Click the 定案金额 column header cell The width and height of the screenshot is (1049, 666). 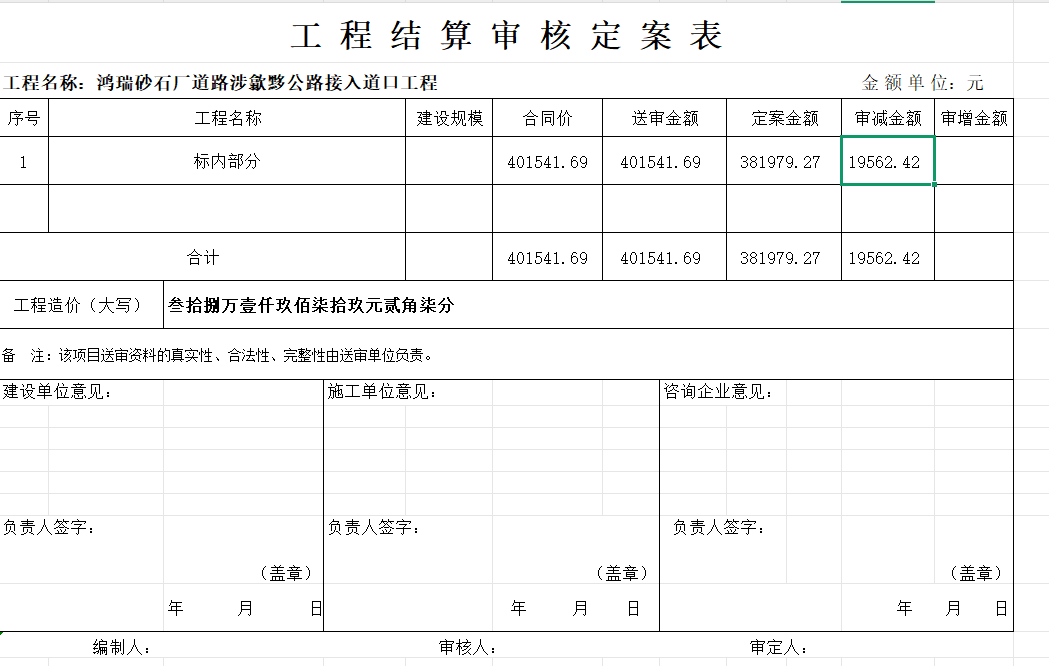(x=783, y=117)
